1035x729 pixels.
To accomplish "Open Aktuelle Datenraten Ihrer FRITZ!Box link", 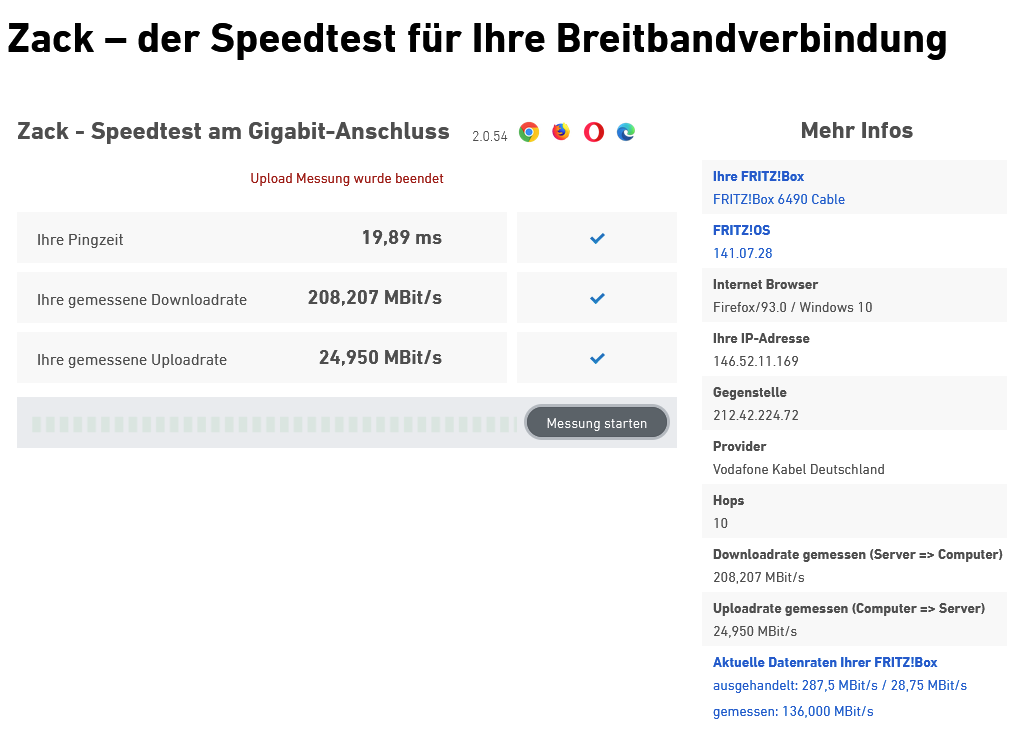I will (x=824, y=662).
